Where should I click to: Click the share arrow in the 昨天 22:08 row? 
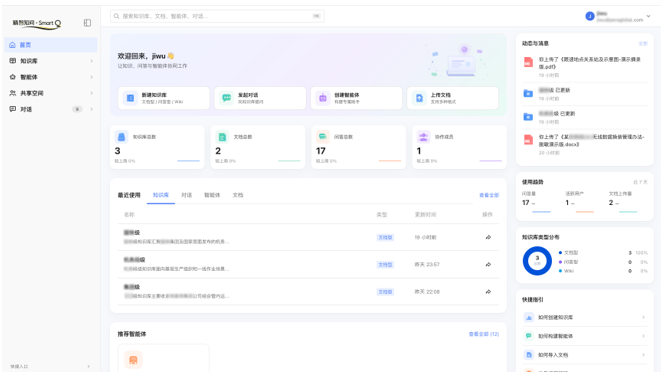pos(488,291)
